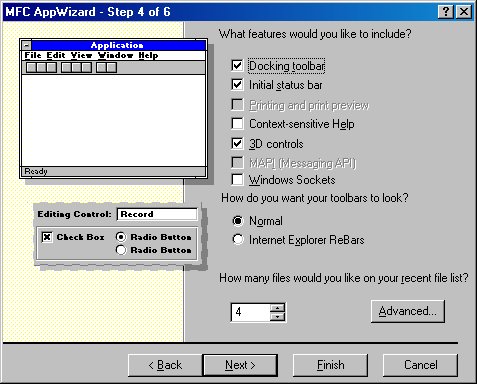Uncheck the Docking toolbar checkbox
The height and width of the screenshot is (384, 477).
pos(237,65)
